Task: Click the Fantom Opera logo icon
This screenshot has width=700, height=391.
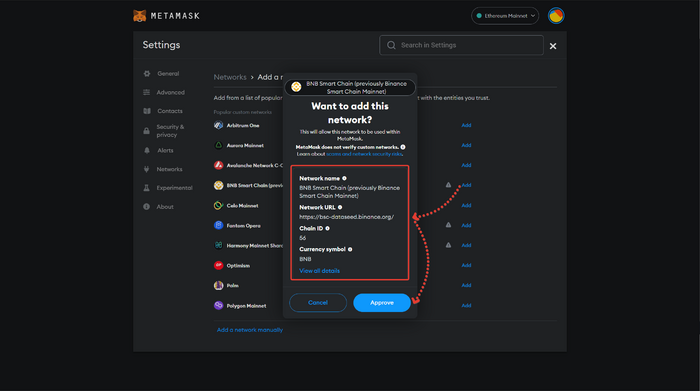Action: pos(218,225)
